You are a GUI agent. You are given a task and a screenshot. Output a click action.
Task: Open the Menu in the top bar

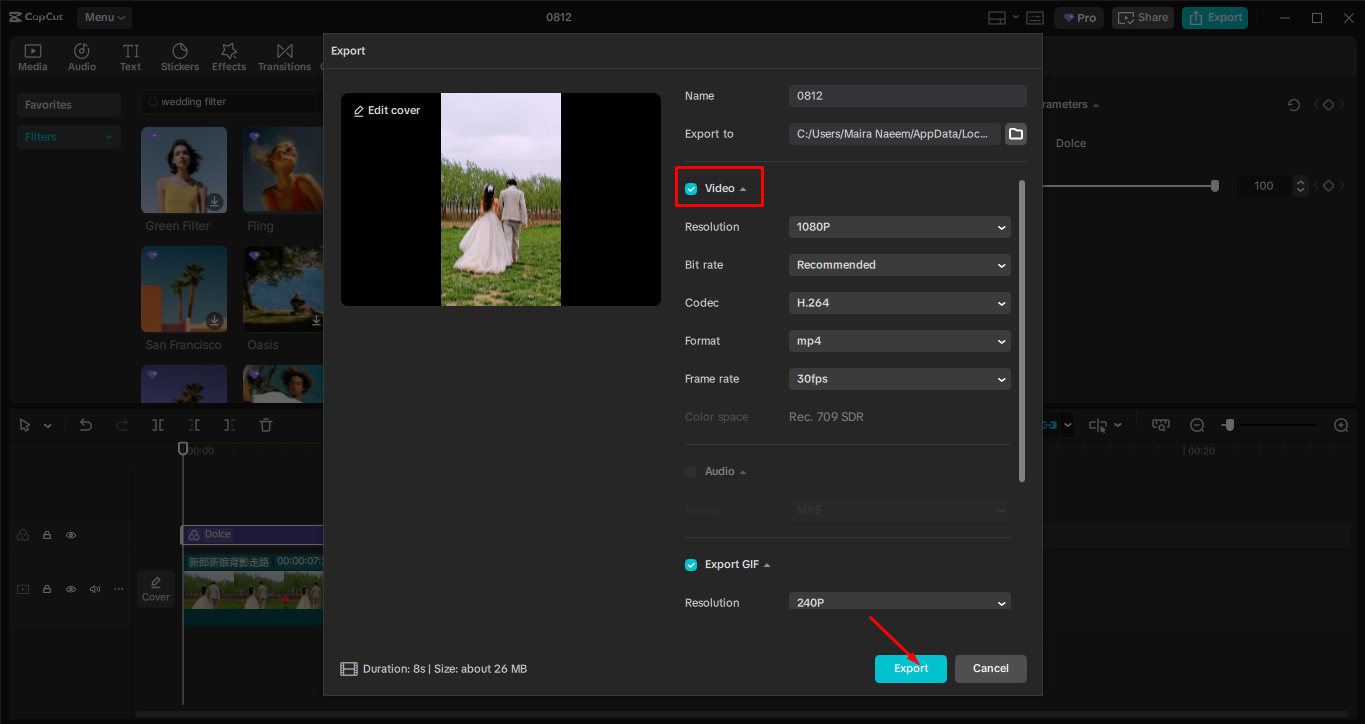[x=103, y=17]
